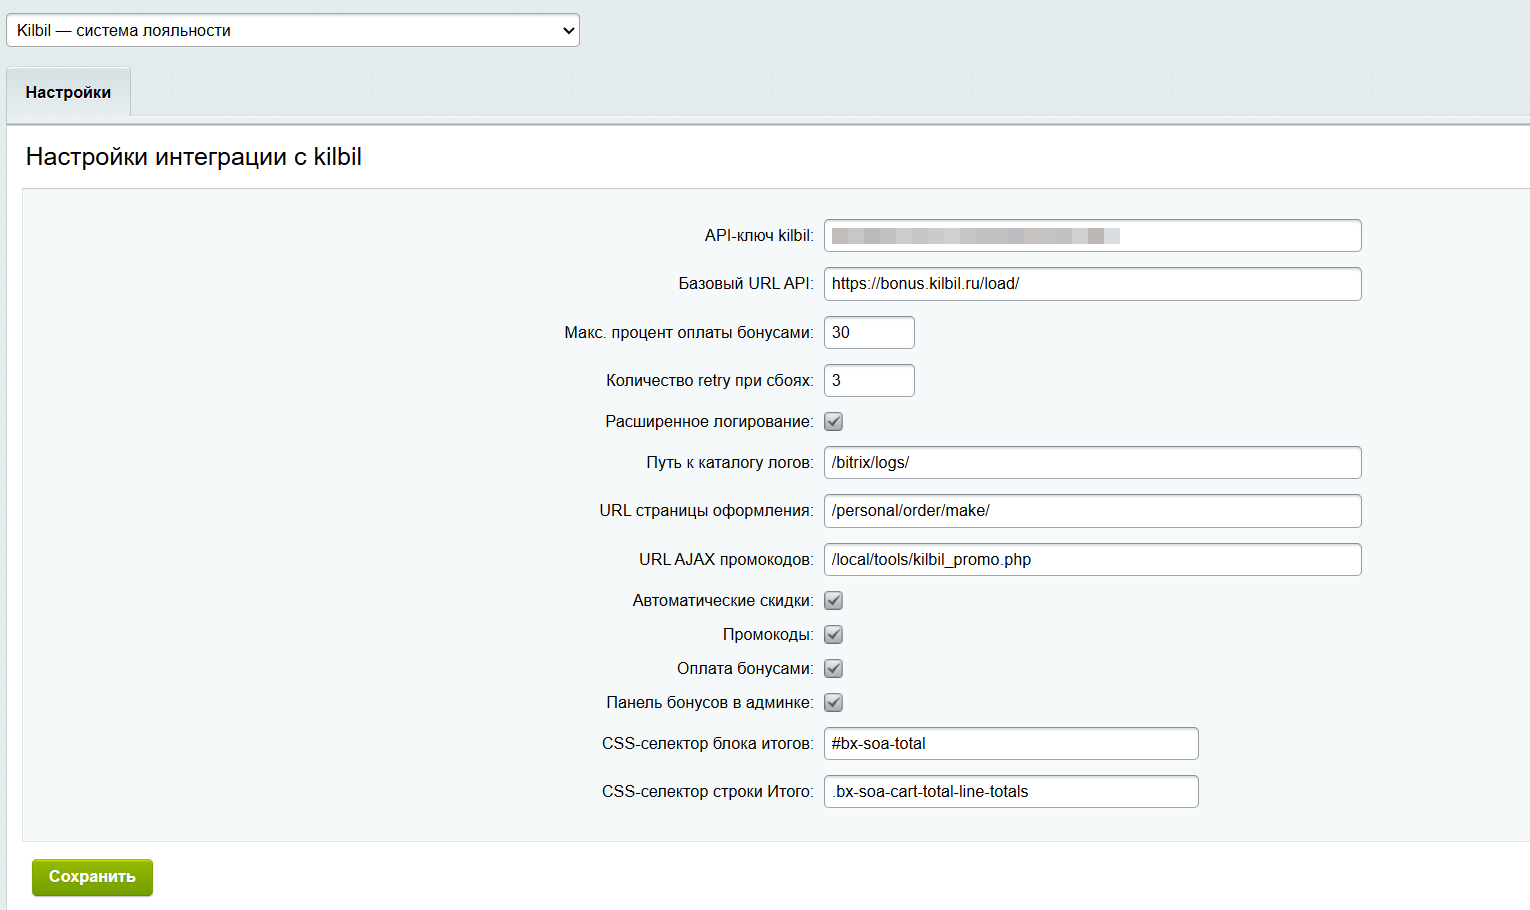Select the Макс. процент оплаты бонусами field
This screenshot has height=910, width=1530.
pos(869,333)
